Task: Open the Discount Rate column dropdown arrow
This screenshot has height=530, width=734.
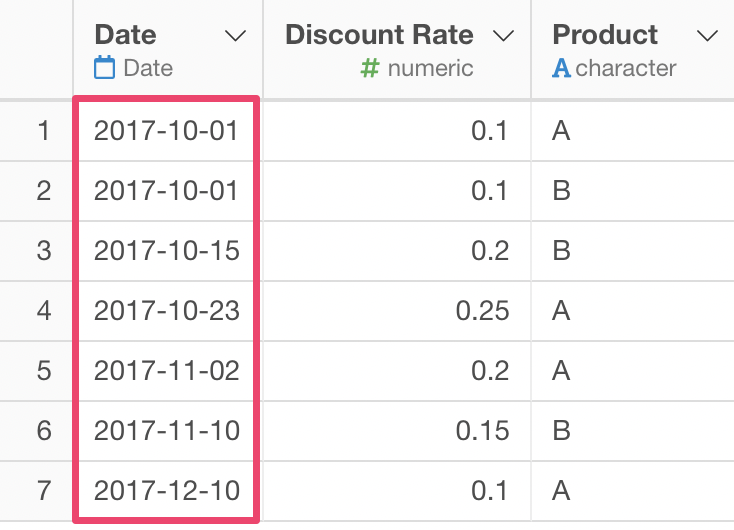Action: [x=504, y=36]
